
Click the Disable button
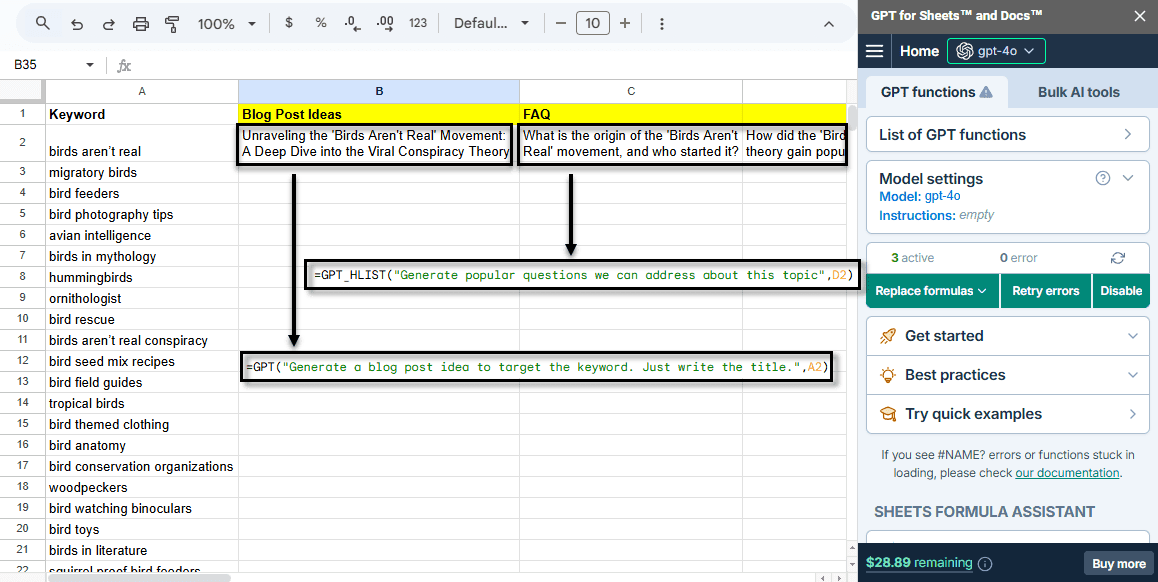tap(1120, 291)
